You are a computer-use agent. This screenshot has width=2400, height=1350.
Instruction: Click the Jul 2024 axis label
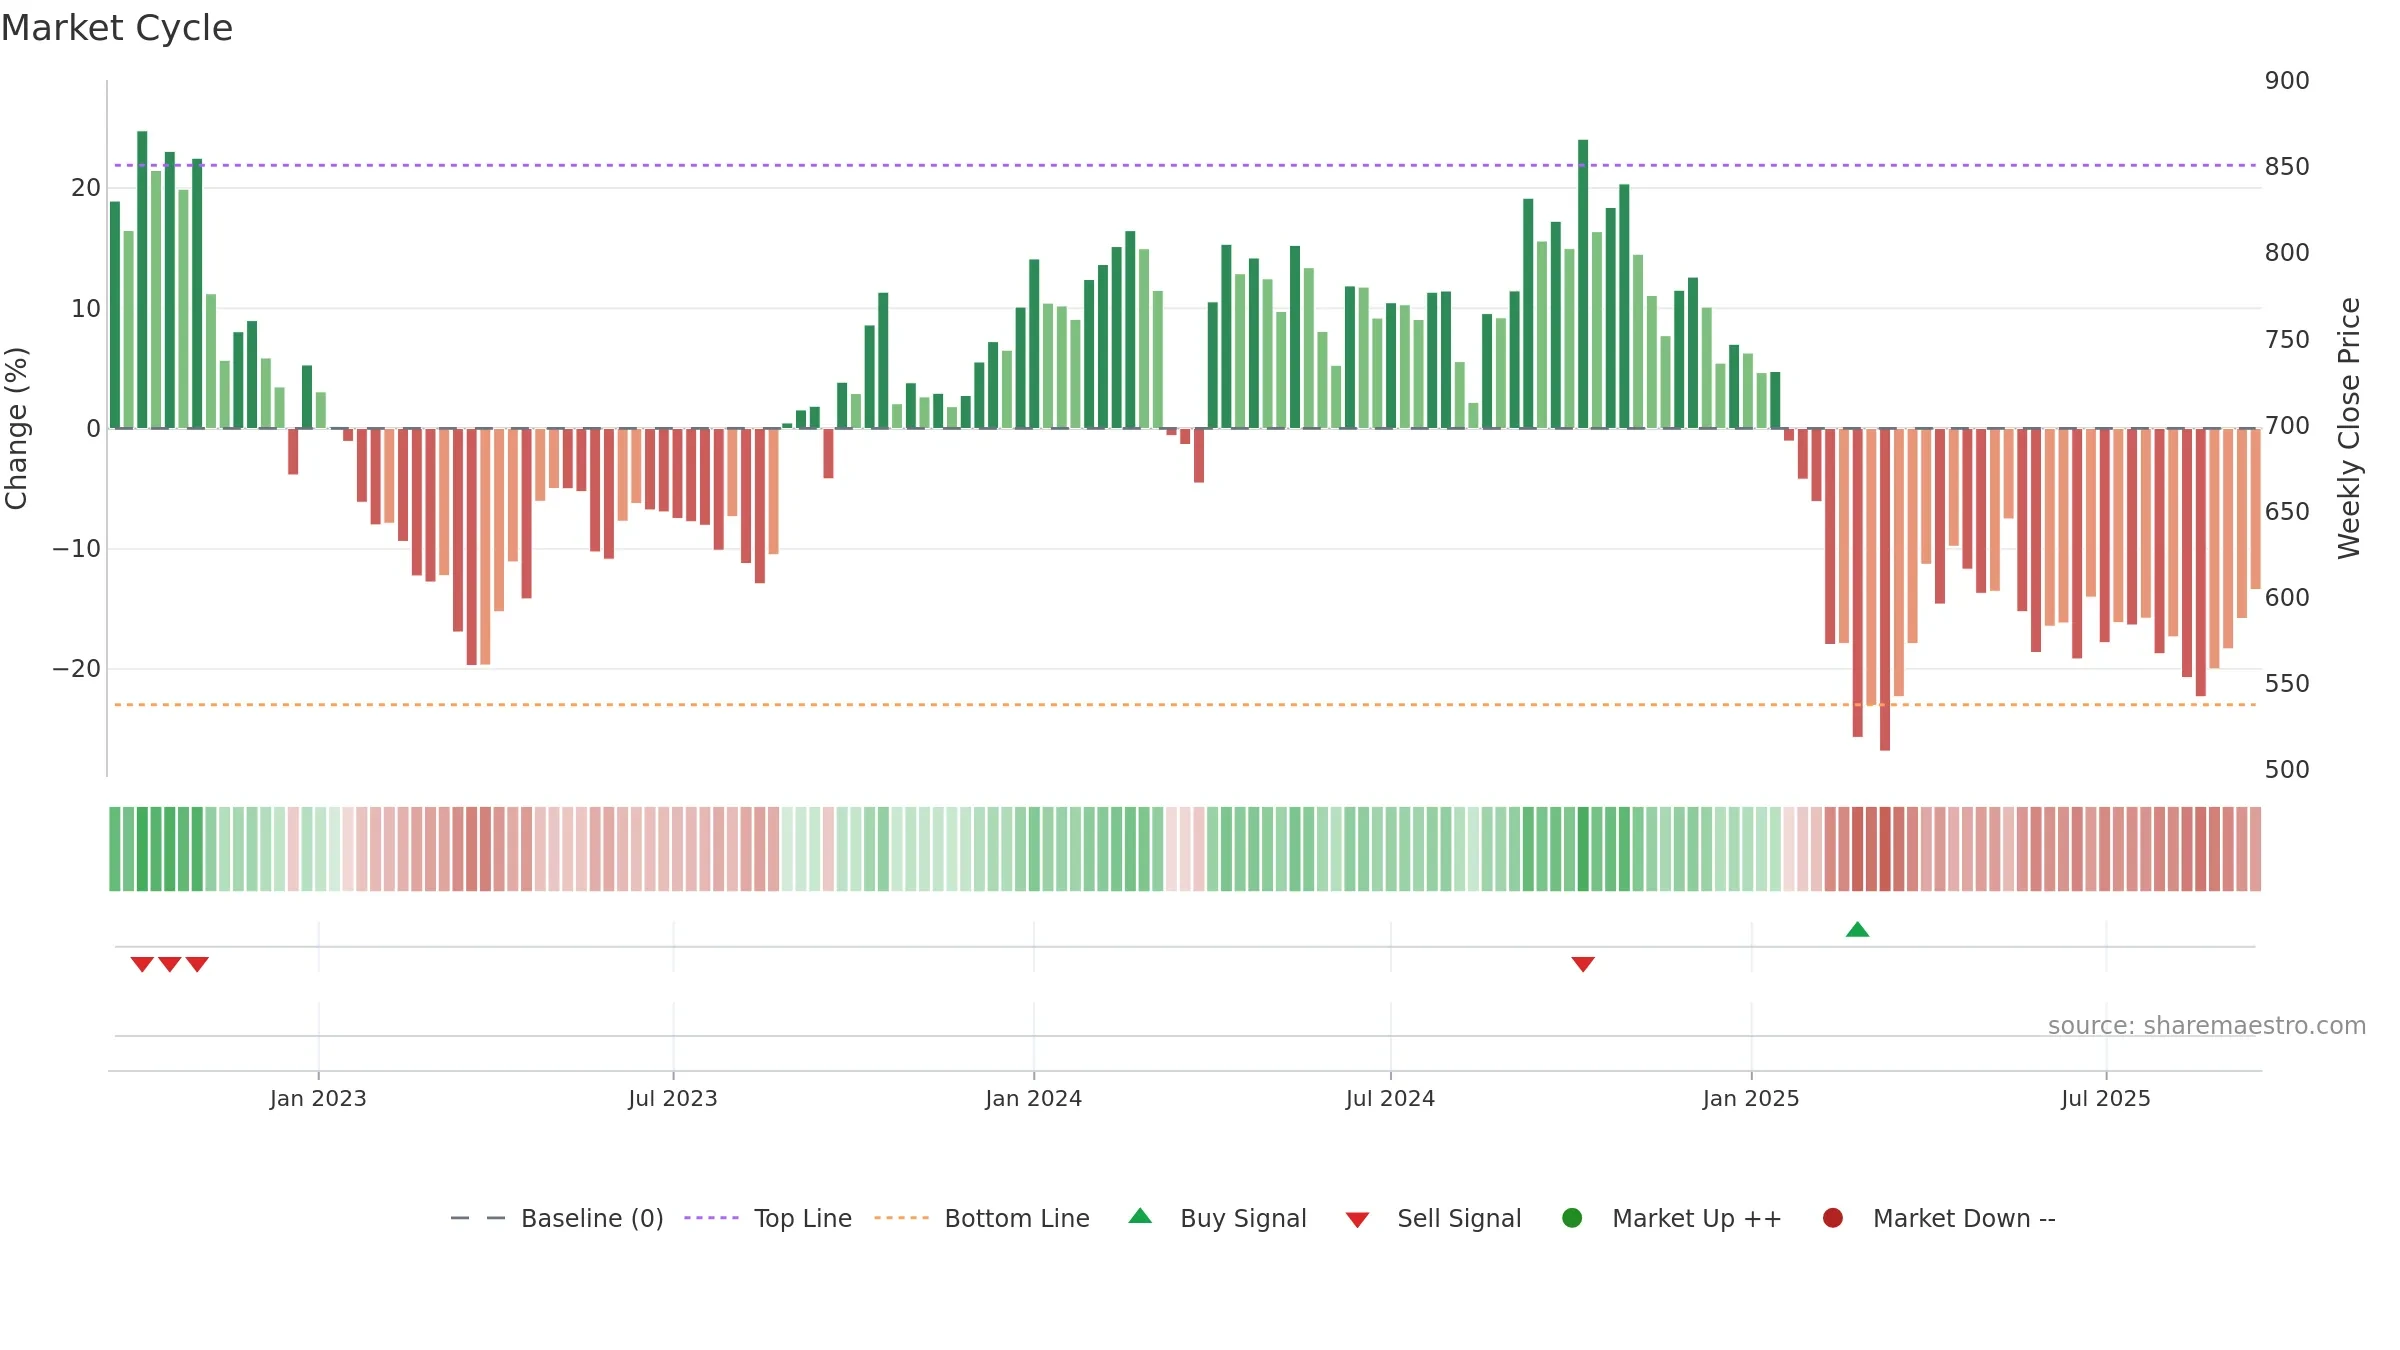tap(1390, 1098)
